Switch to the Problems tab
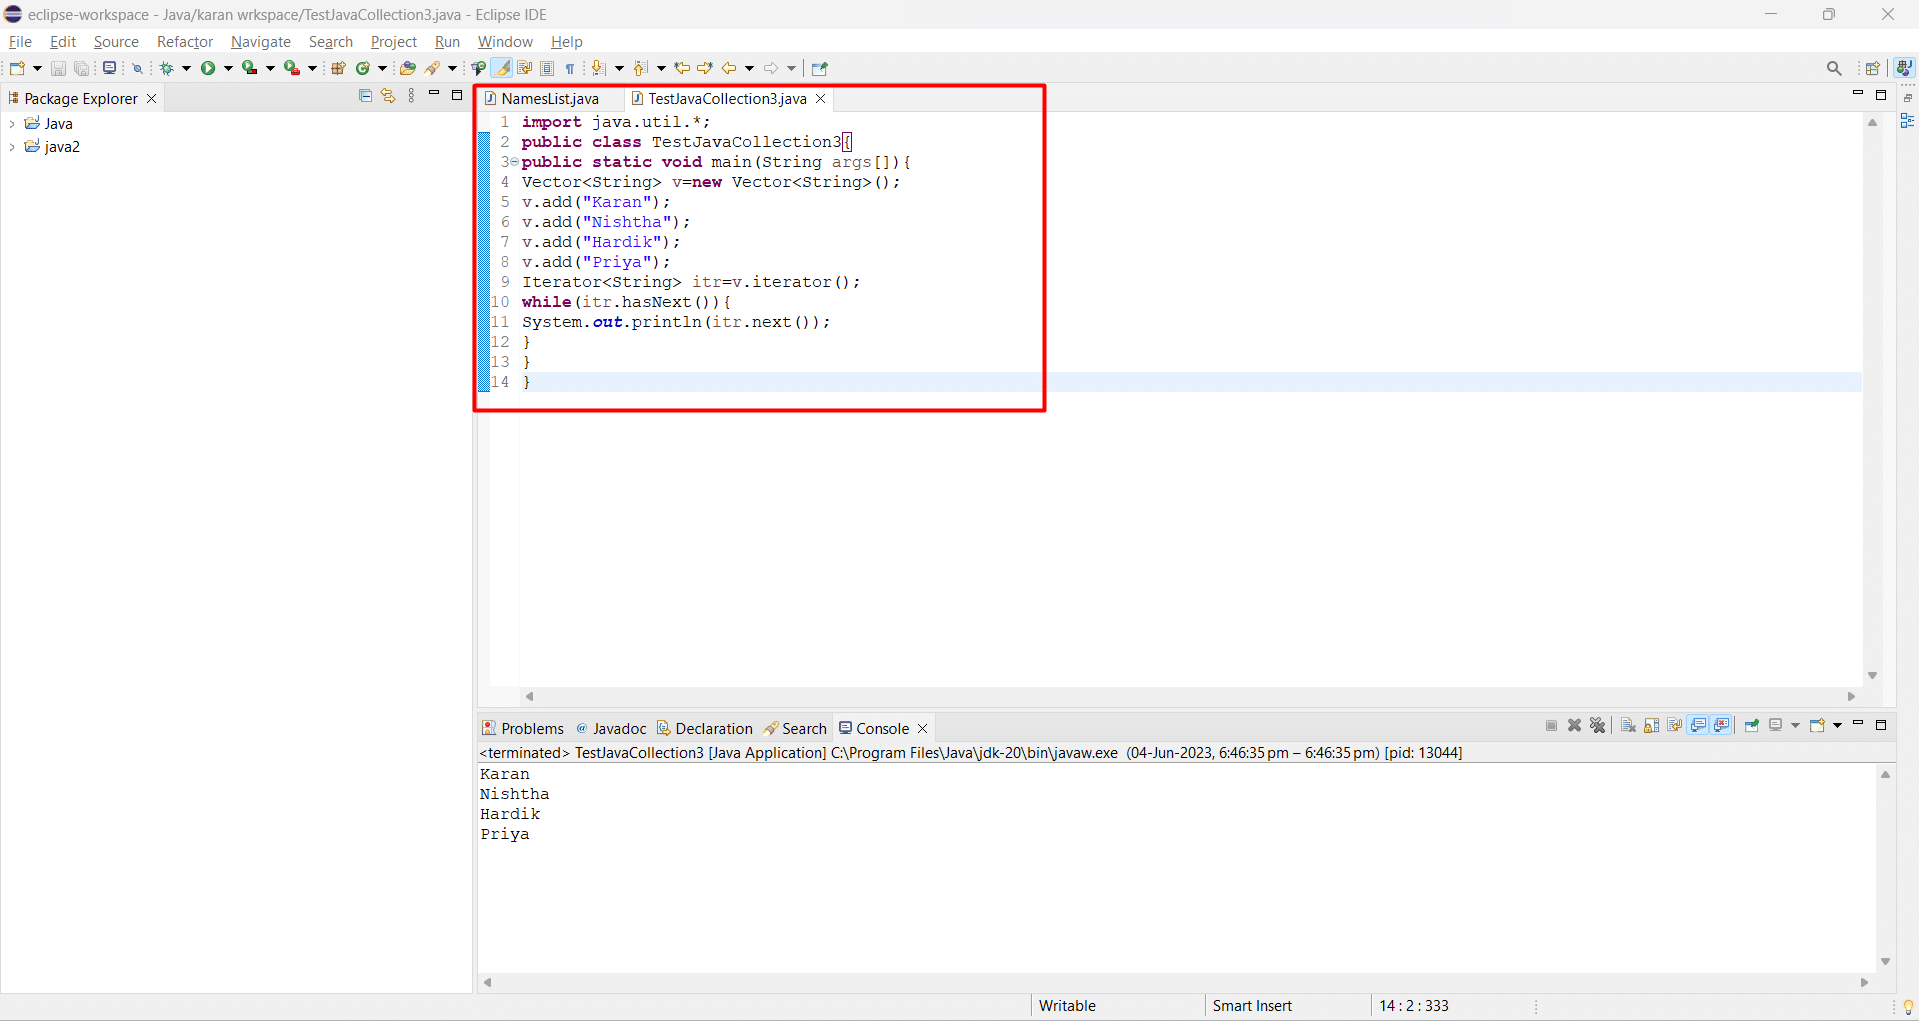 (523, 728)
